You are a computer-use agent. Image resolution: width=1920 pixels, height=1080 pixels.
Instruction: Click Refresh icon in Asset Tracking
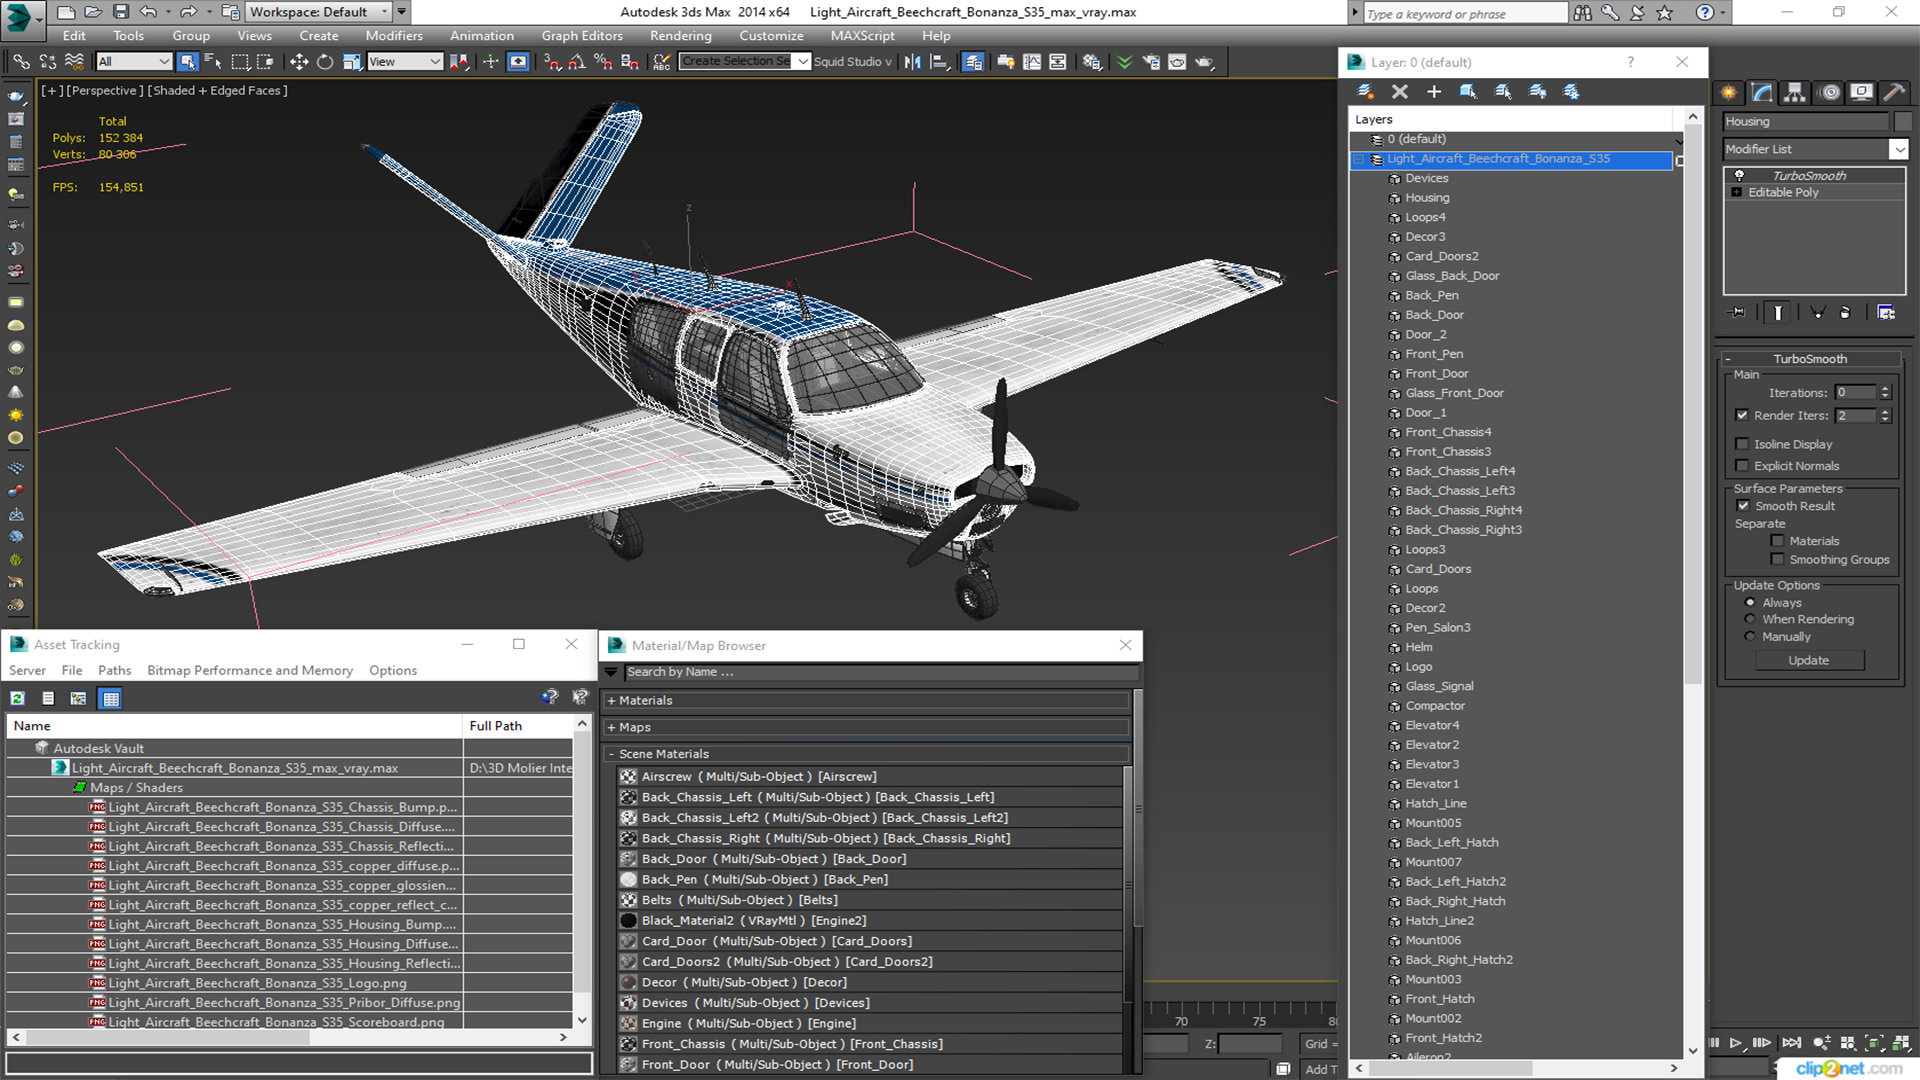(18, 698)
